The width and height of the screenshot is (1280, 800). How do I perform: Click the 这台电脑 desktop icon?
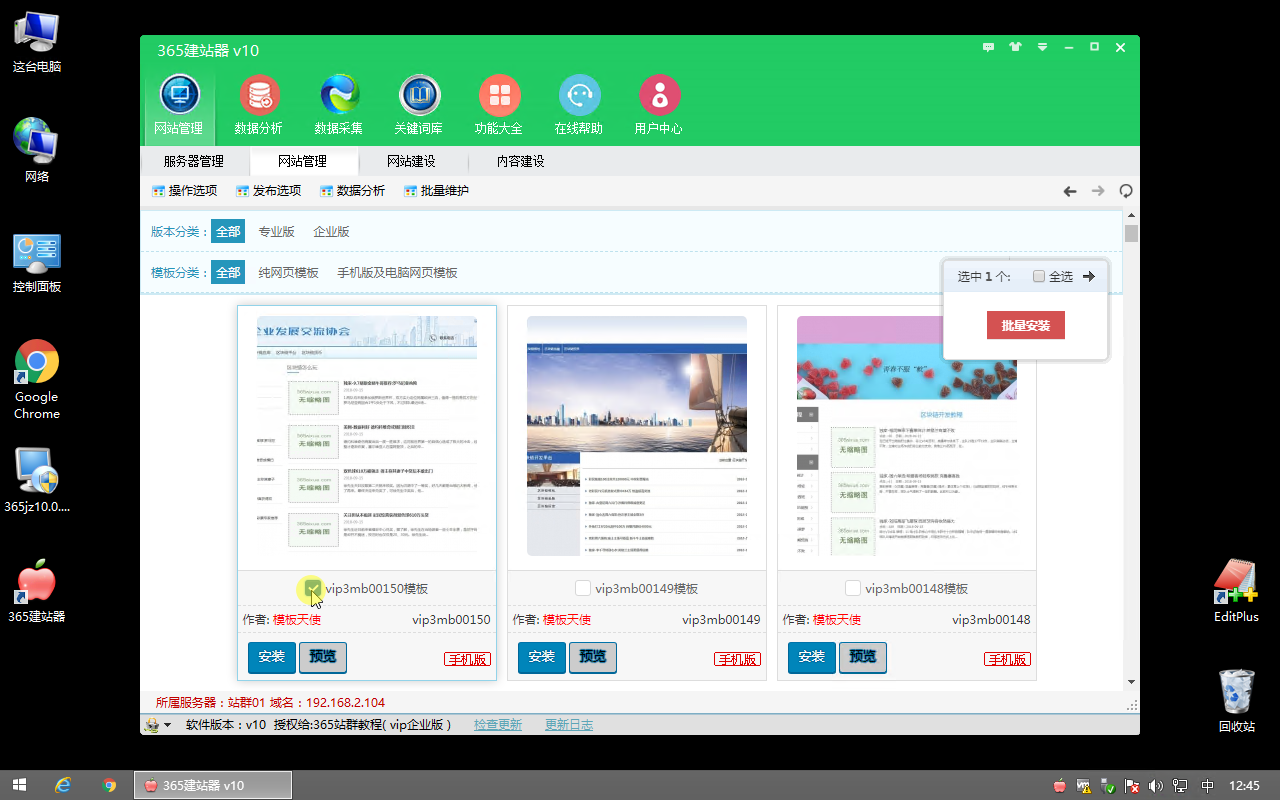[37, 42]
